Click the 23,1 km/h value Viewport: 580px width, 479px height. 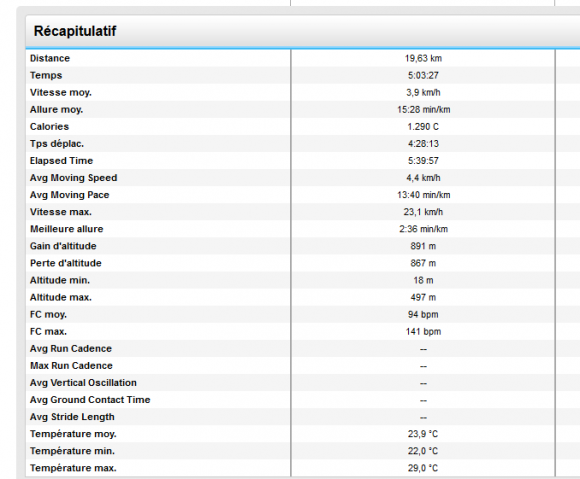pyautogui.click(x=423, y=212)
